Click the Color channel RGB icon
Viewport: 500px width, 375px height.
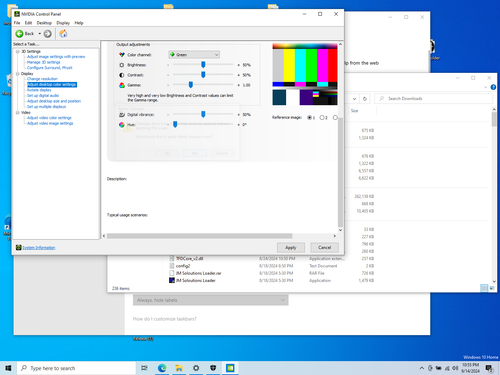click(x=122, y=55)
